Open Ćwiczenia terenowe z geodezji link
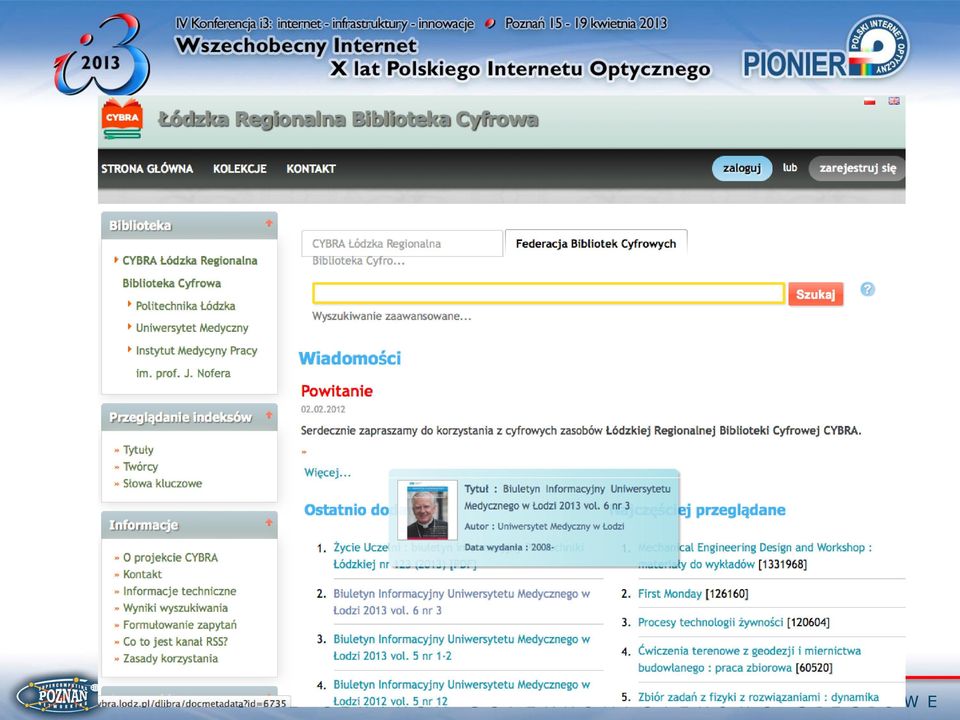Viewport: 960px width, 720px height. (749, 659)
